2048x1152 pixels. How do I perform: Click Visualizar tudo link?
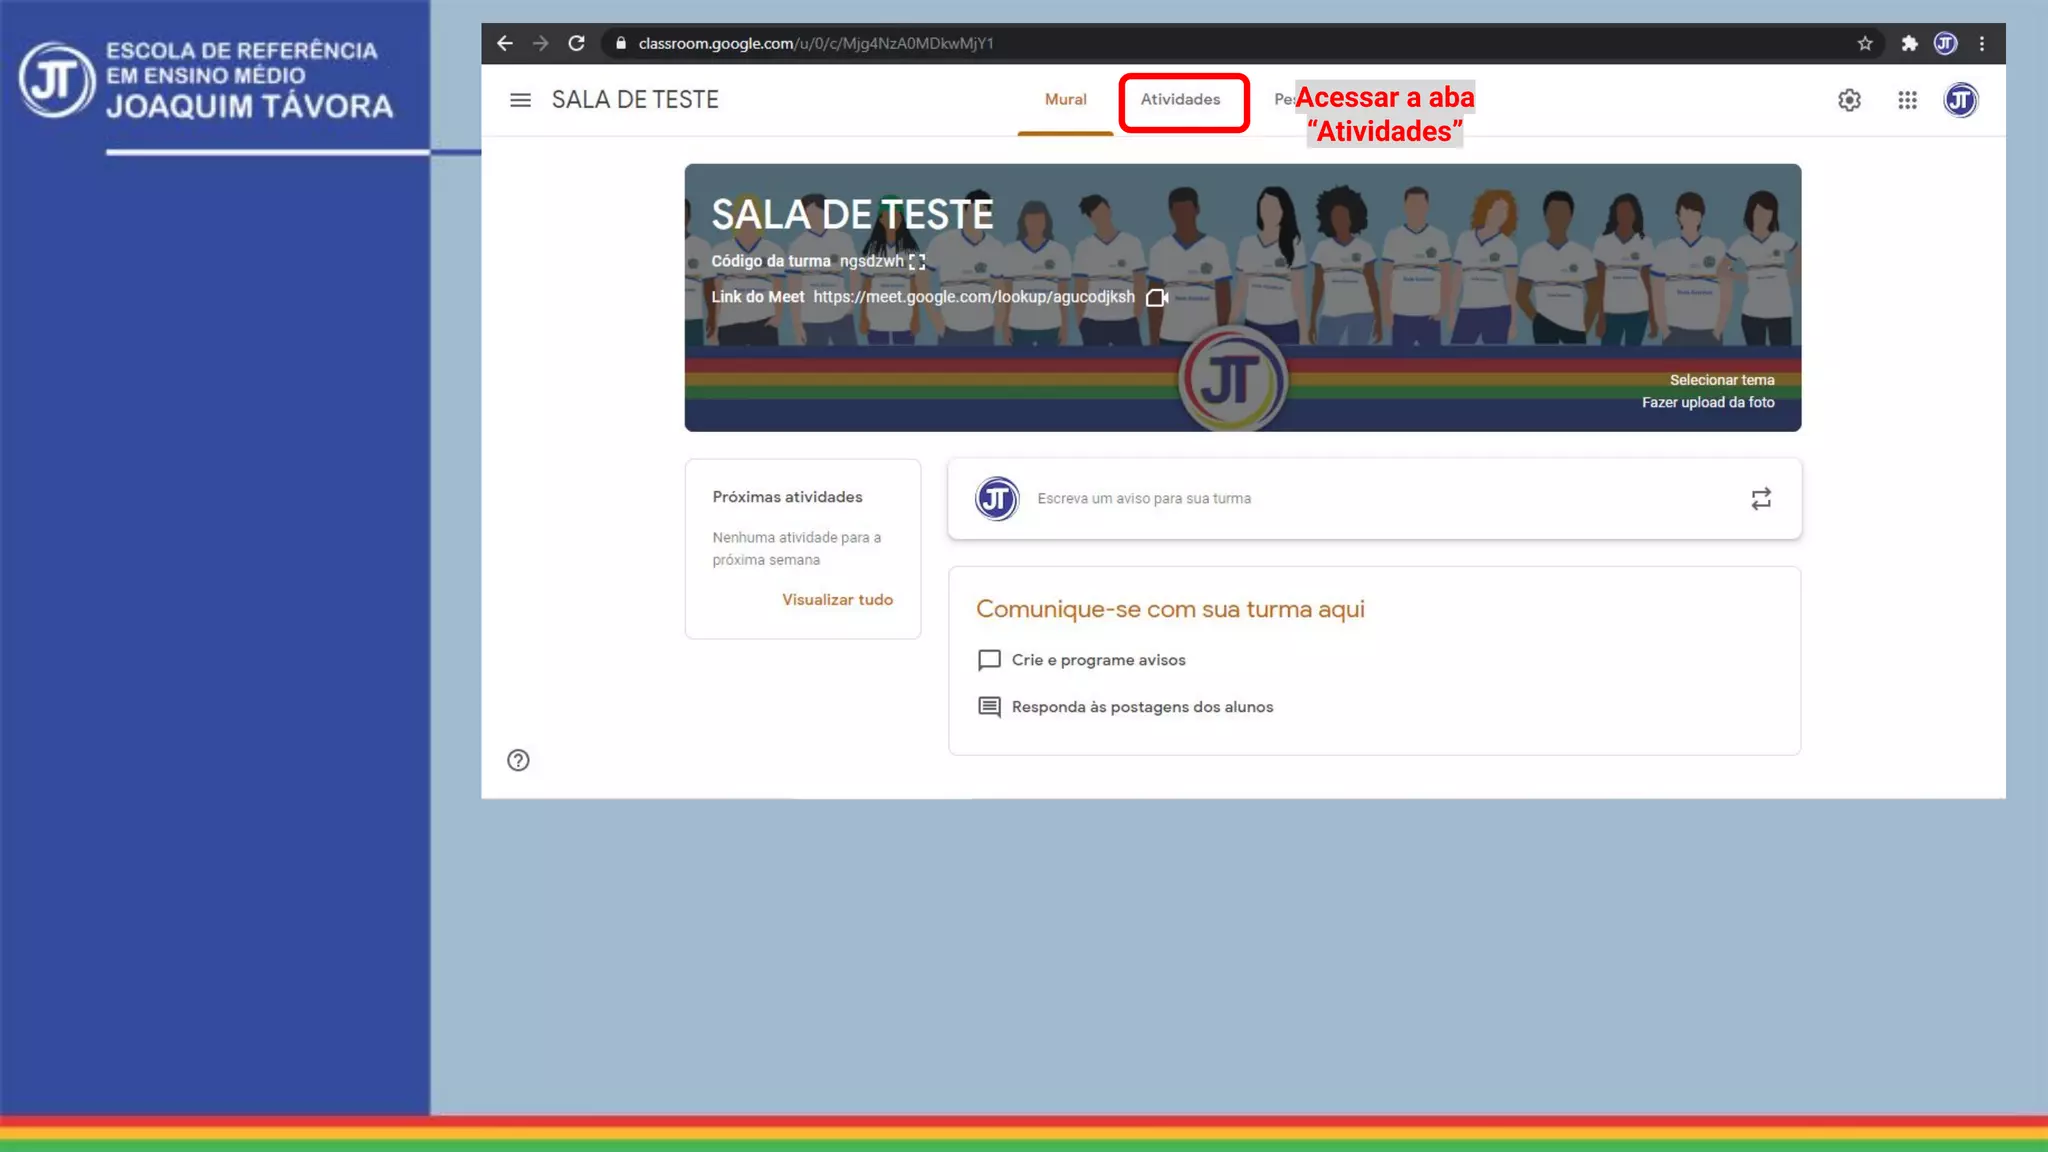click(x=837, y=600)
